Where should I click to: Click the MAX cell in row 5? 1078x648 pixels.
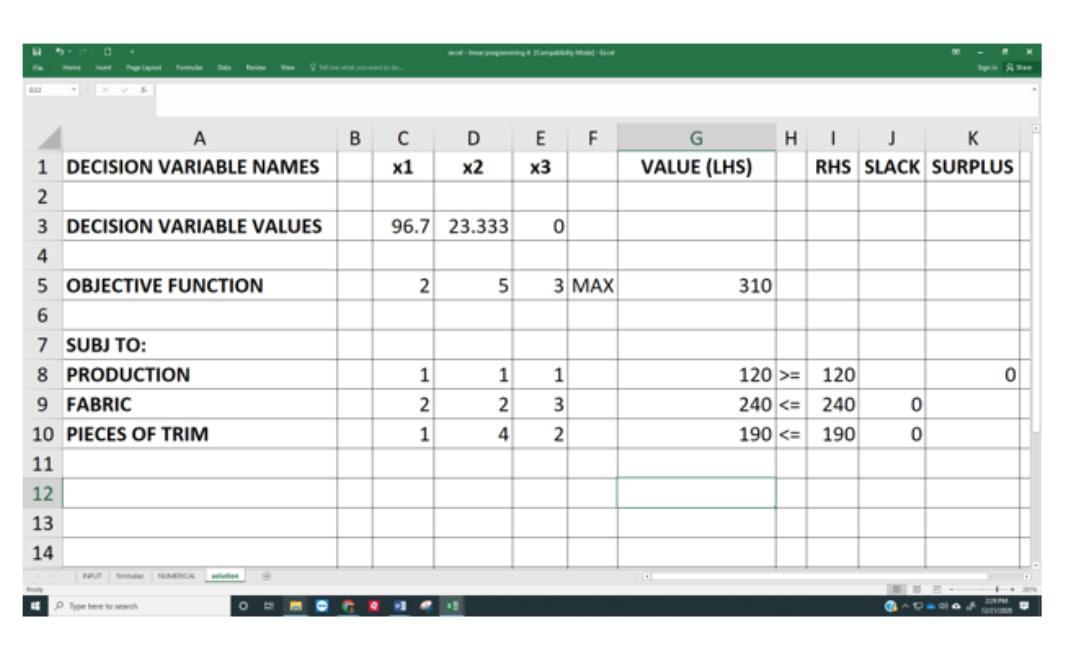pyautogui.click(x=593, y=285)
